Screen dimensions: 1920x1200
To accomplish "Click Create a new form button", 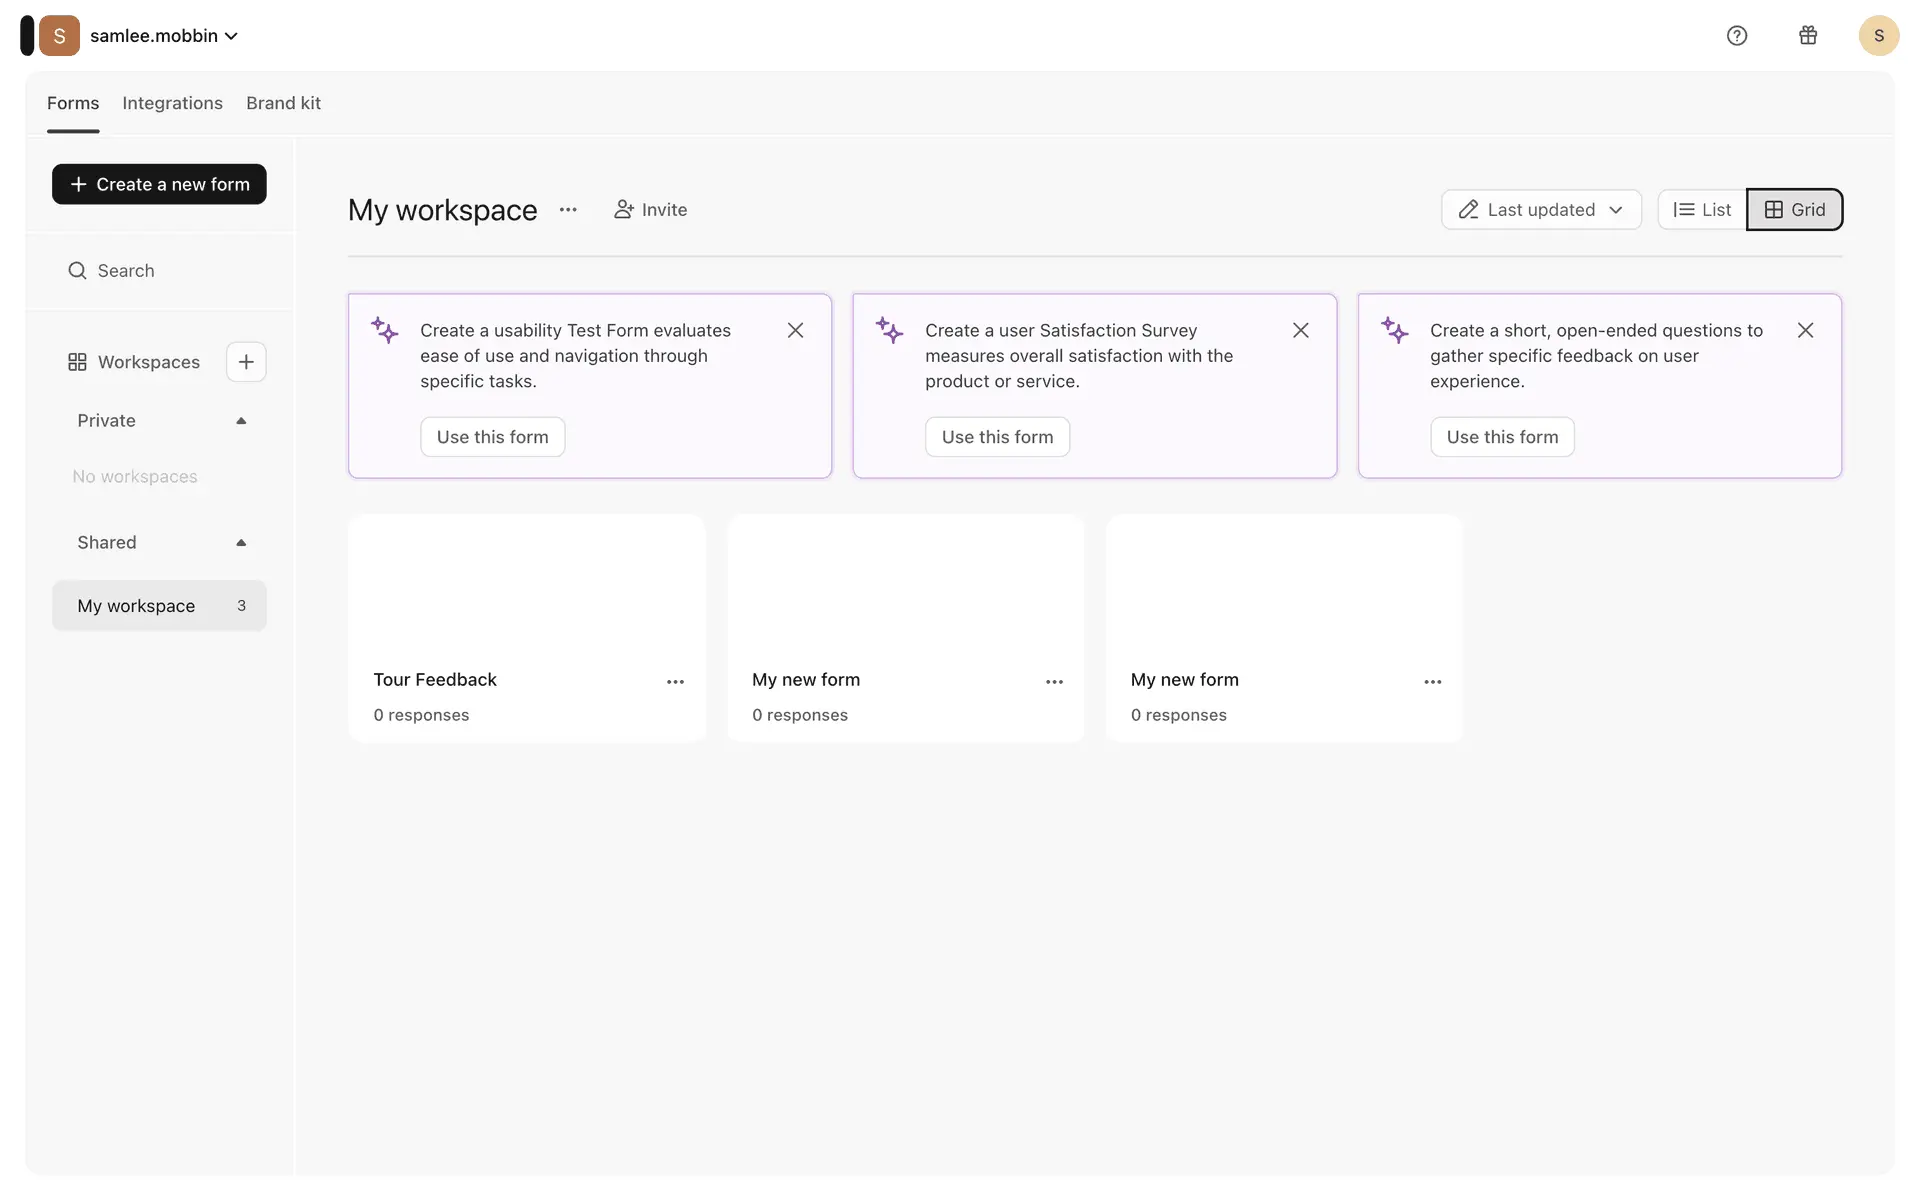I will (159, 184).
